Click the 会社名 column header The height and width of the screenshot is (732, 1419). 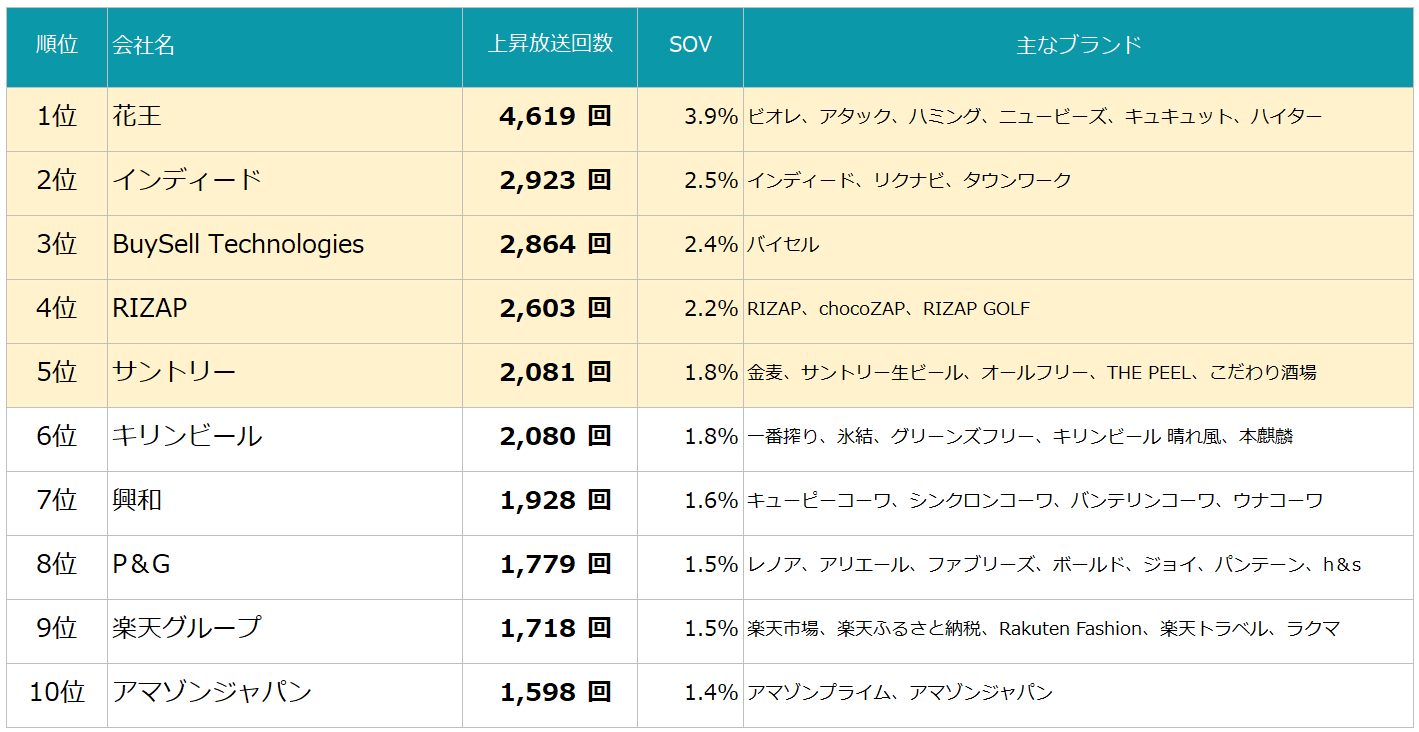285,45
